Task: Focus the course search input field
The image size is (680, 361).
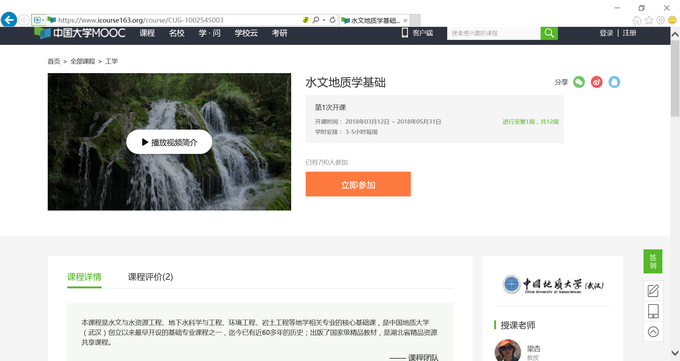Action: click(494, 33)
